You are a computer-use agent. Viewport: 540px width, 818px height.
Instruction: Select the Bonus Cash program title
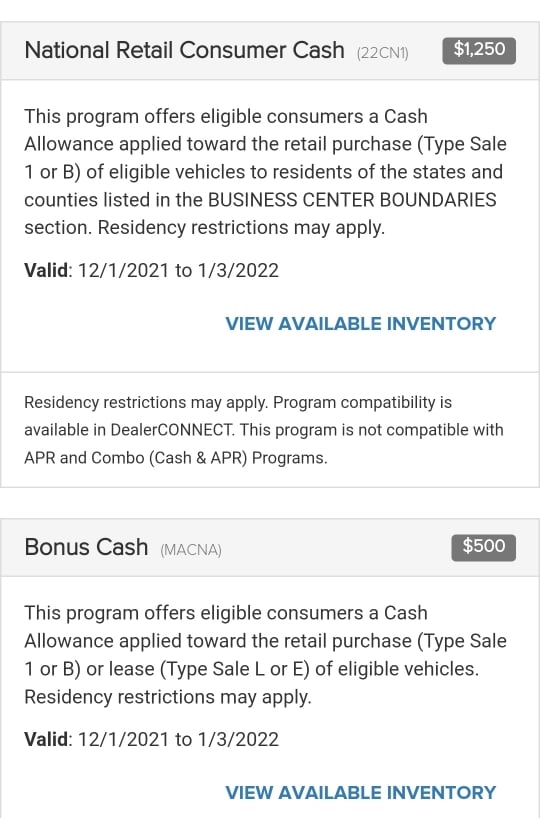pyautogui.click(x=86, y=547)
